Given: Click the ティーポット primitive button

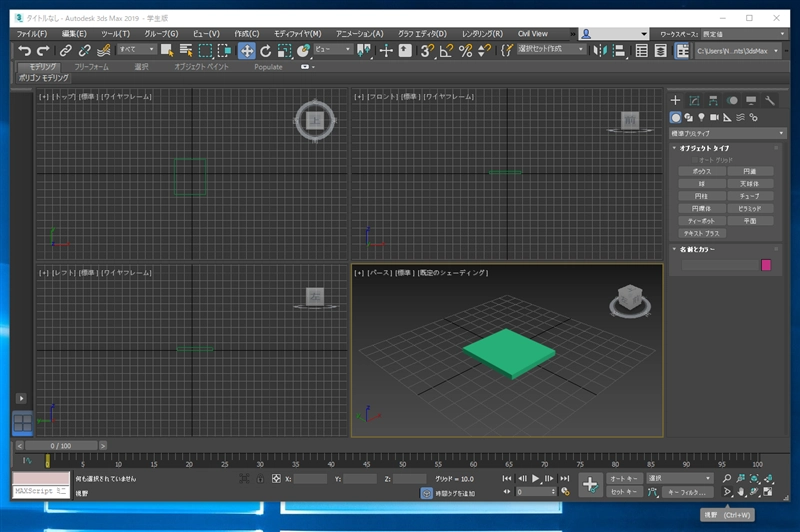Looking at the screenshot, I should pos(702,221).
